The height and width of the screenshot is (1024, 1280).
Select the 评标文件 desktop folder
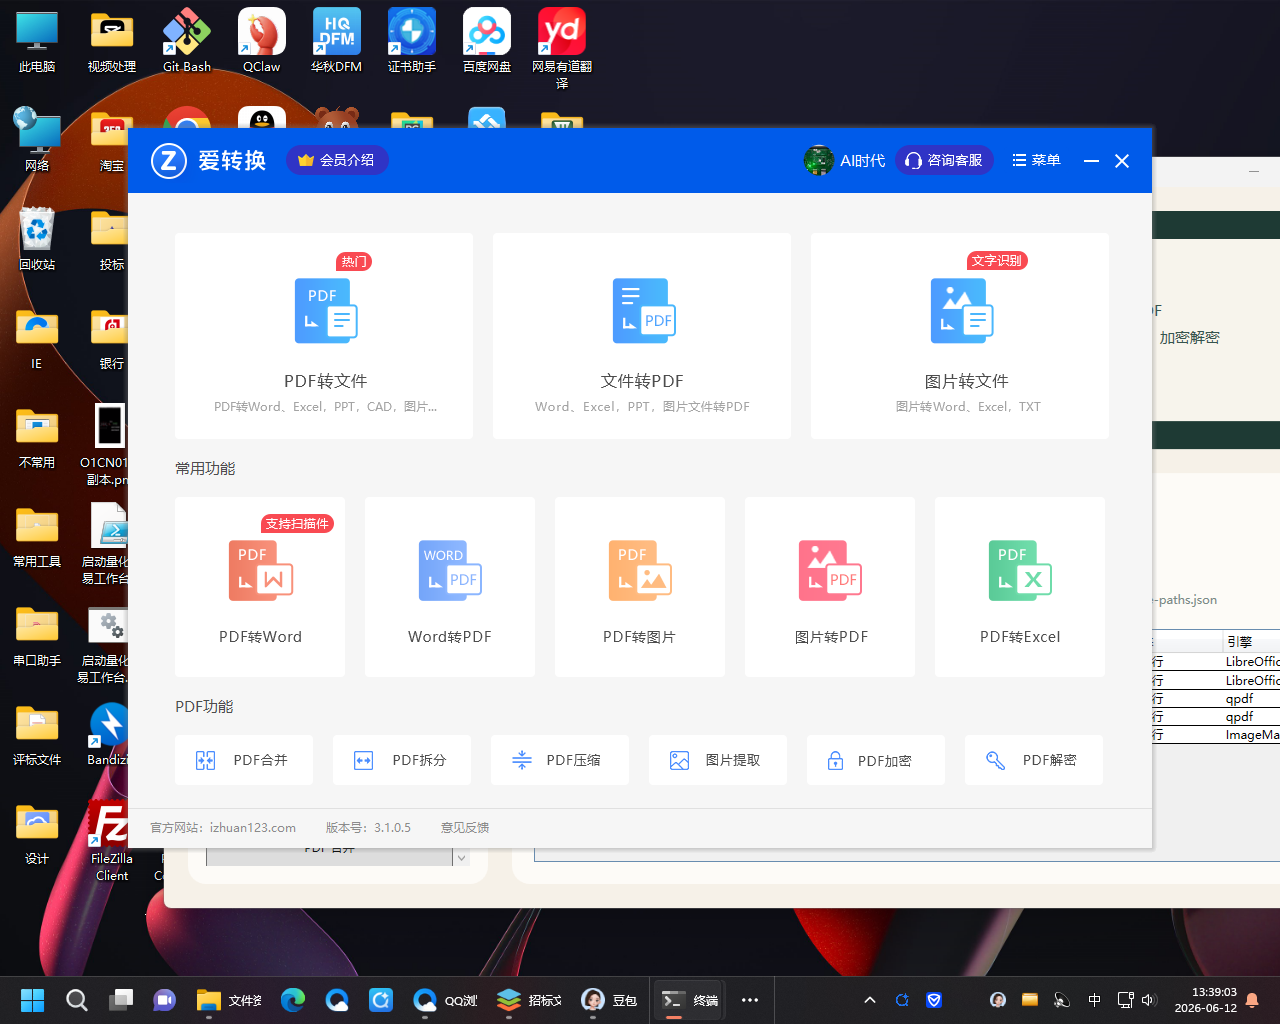click(37, 734)
